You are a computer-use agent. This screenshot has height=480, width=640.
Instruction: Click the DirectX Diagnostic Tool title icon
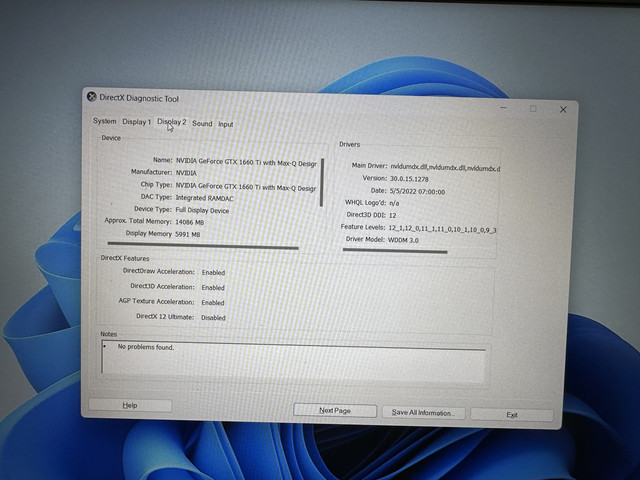click(91, 97)
